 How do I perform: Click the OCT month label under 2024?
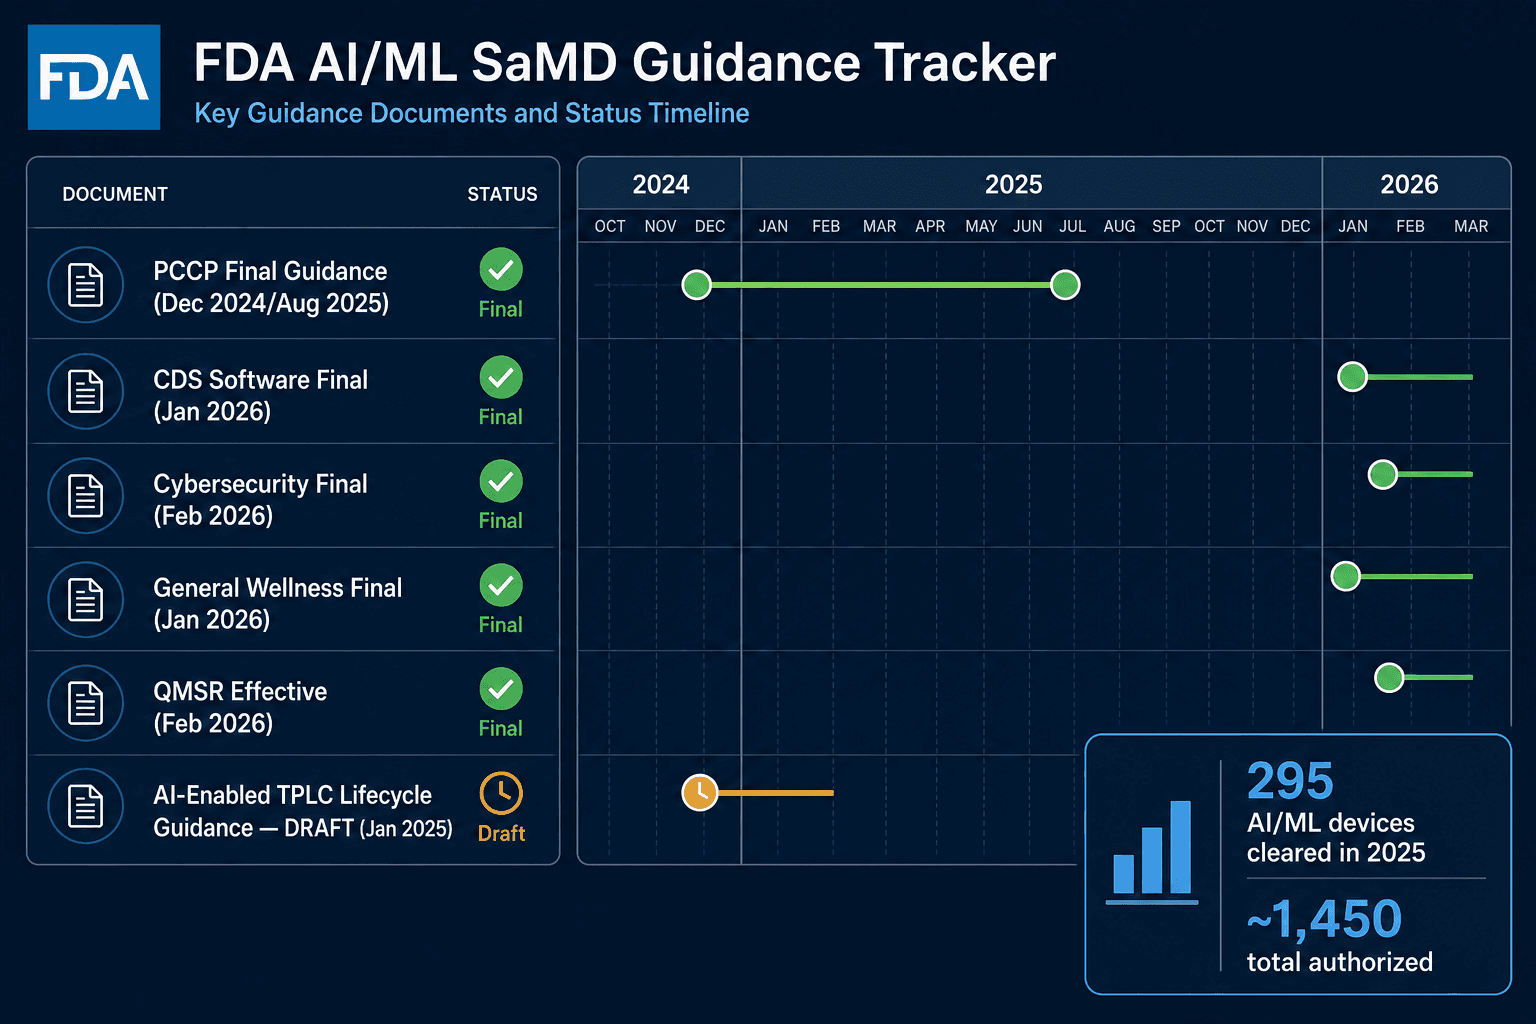pos(610,226)
